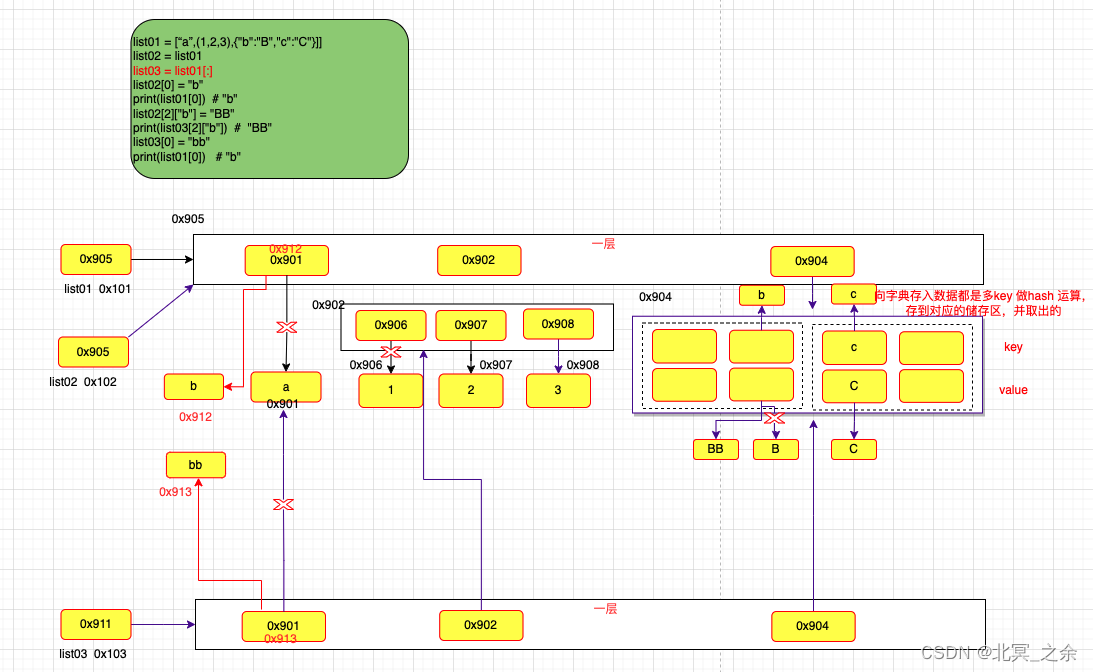
Task: Click the red Chinese hash annotation text
Action: (981, 303)
